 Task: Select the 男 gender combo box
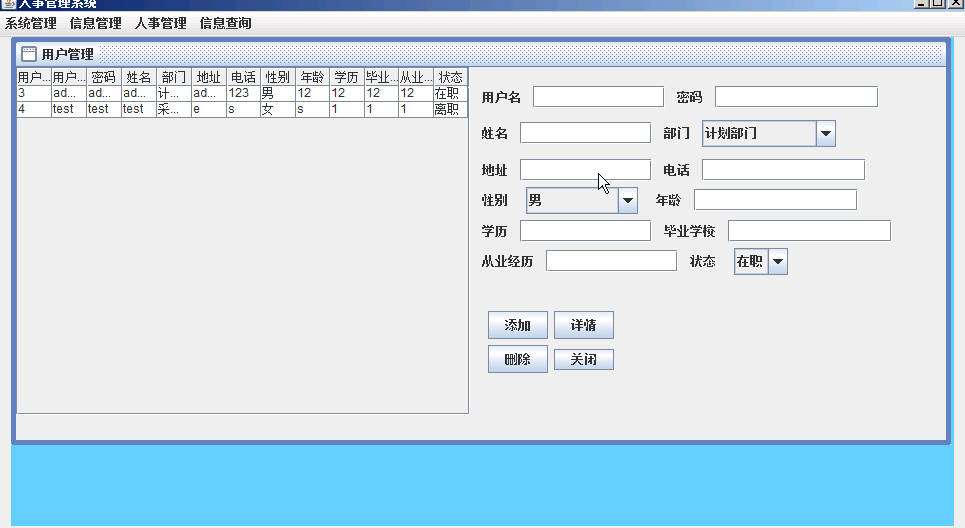coord(582,201)
